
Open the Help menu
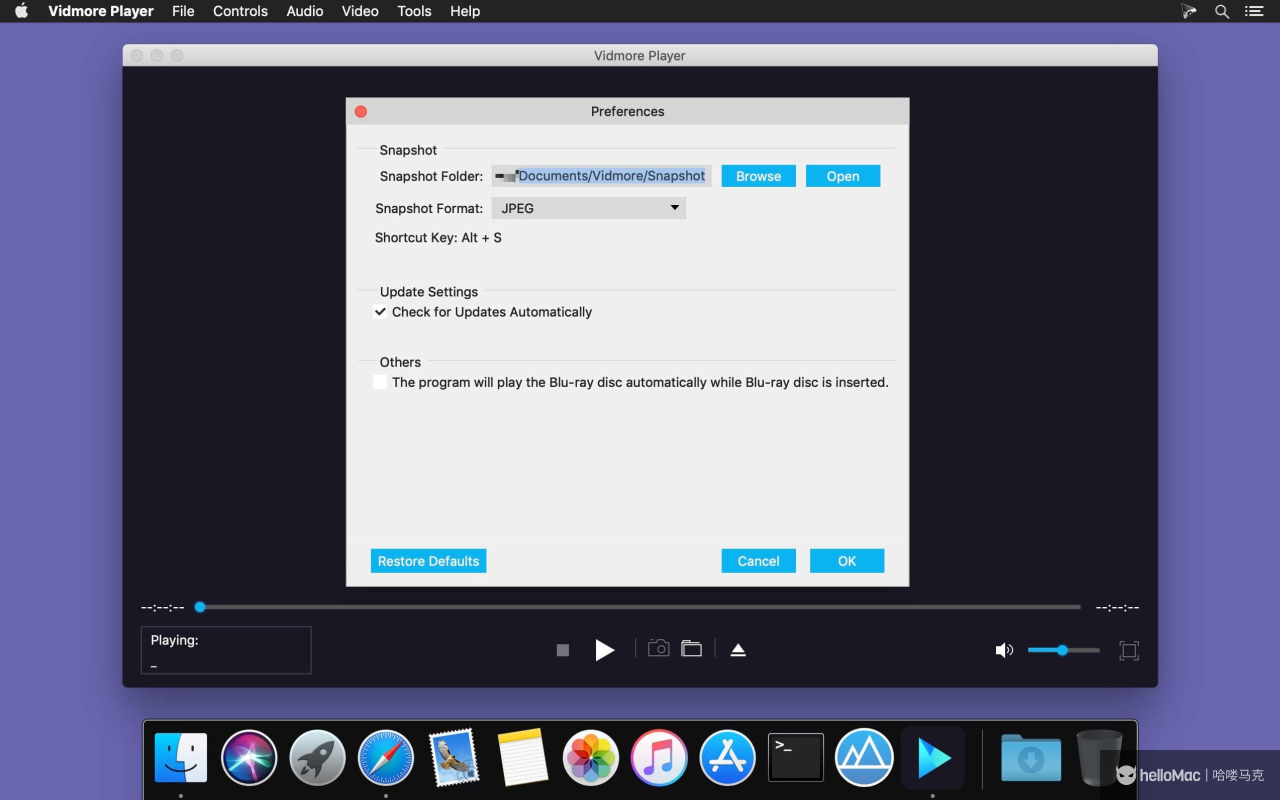click(465, 11)
